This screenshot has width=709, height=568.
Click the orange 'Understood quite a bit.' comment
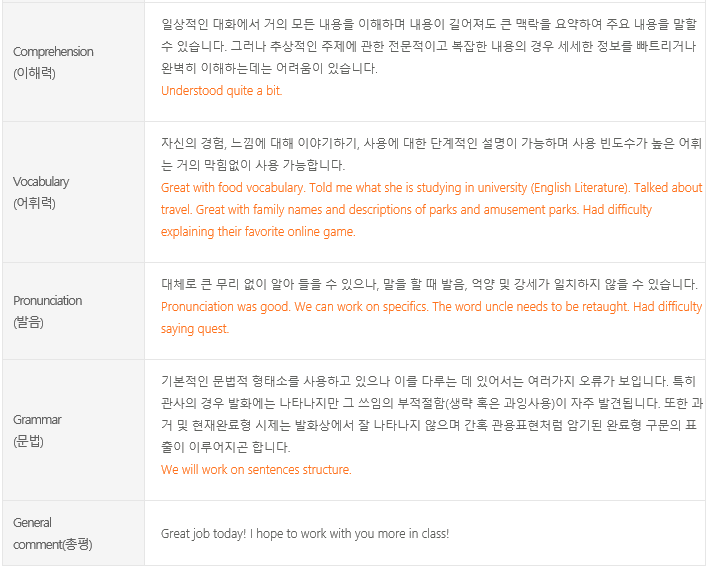coord(222,91)
